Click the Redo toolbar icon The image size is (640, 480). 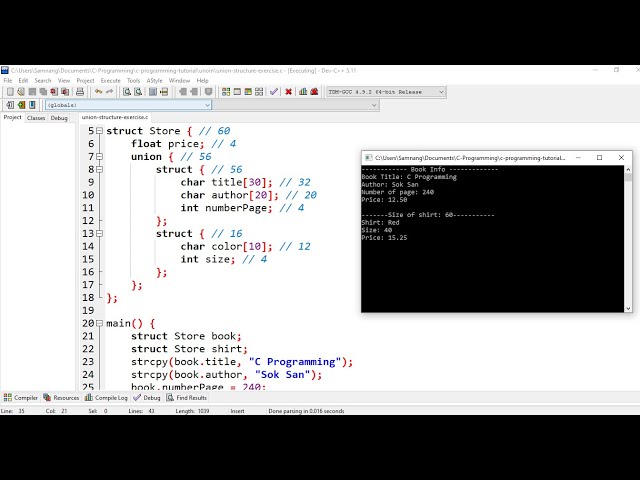coord(109,92)
